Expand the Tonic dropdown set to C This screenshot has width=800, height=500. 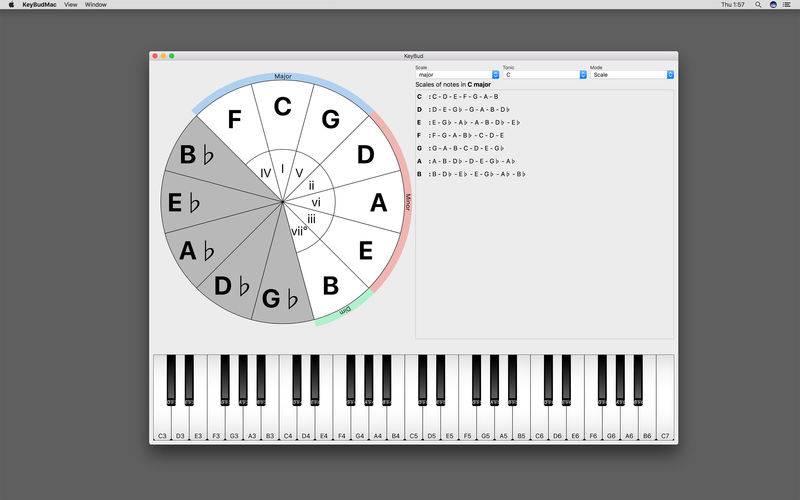(544, 75)
